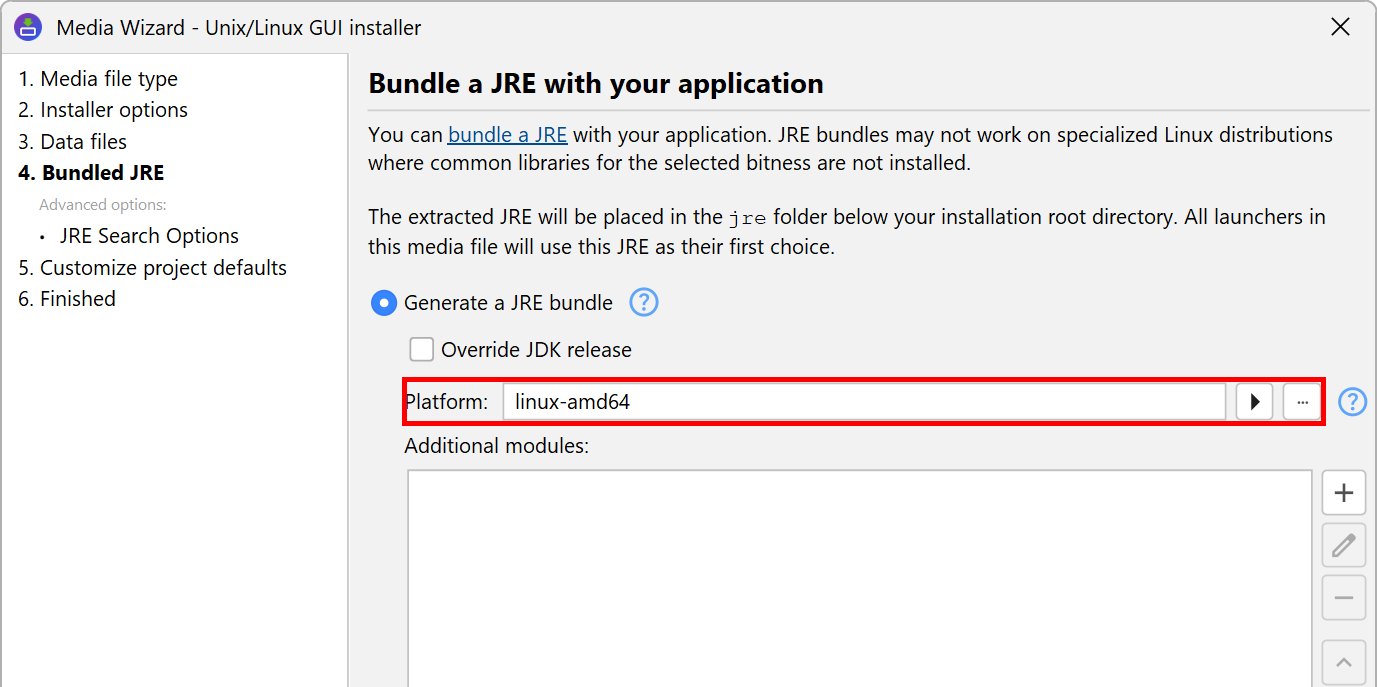Click the Platform text field

[x=863, y=402]
